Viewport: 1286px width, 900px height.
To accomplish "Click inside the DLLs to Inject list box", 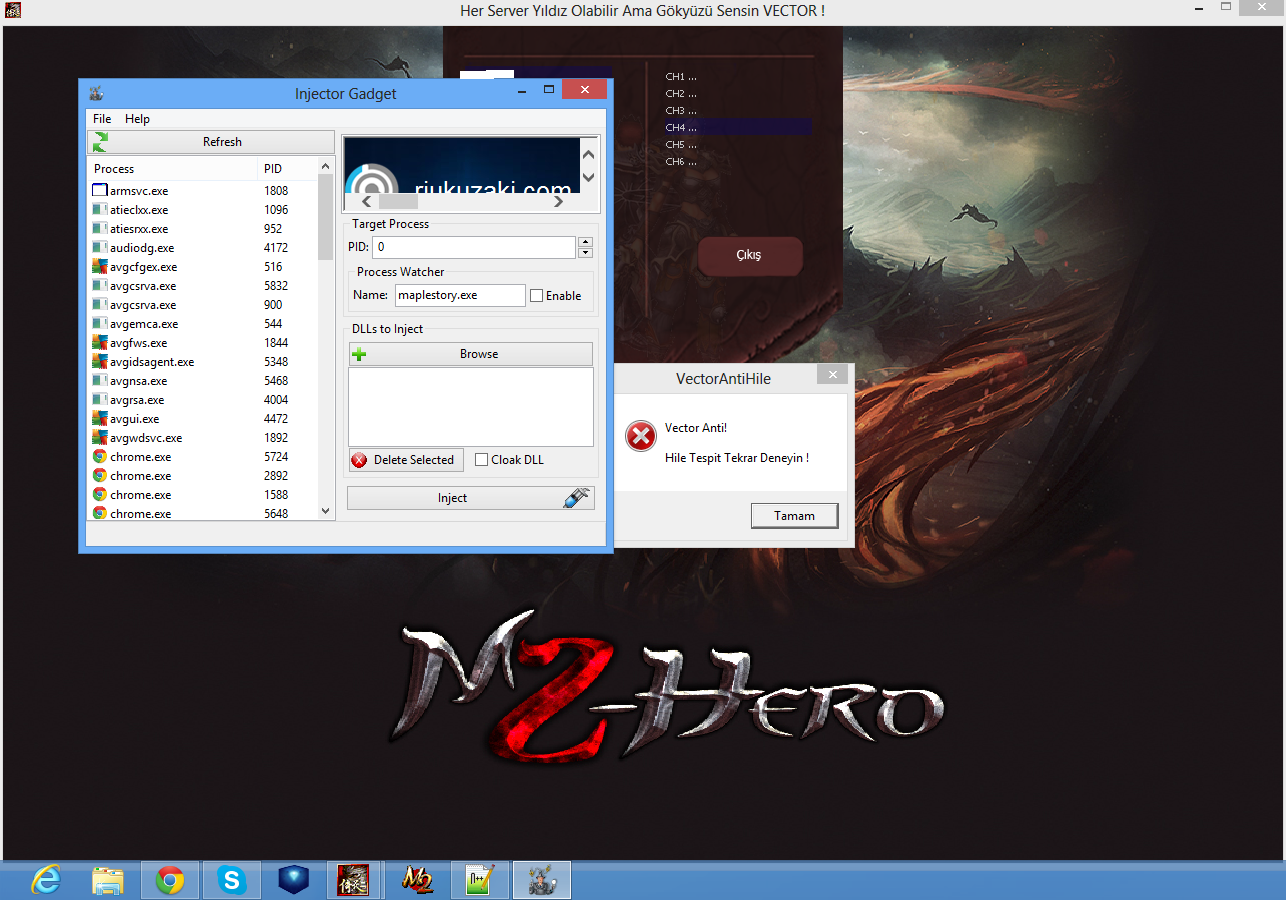I will (x=470, y=407).
